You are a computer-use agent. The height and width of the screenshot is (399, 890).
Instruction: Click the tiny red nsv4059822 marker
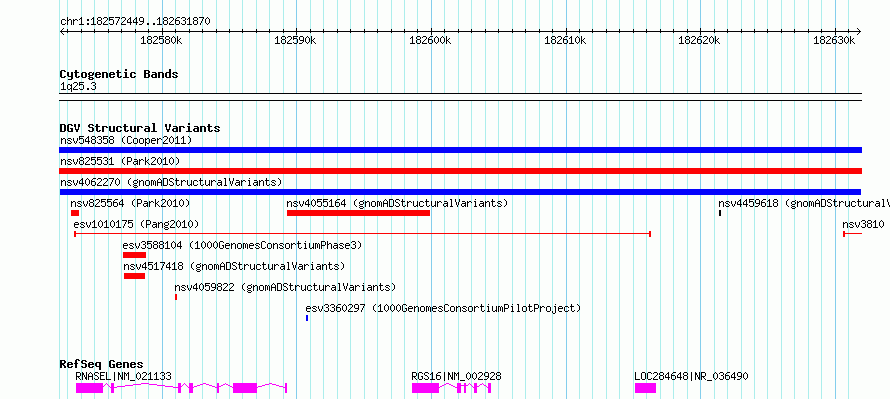coord(176,297)
